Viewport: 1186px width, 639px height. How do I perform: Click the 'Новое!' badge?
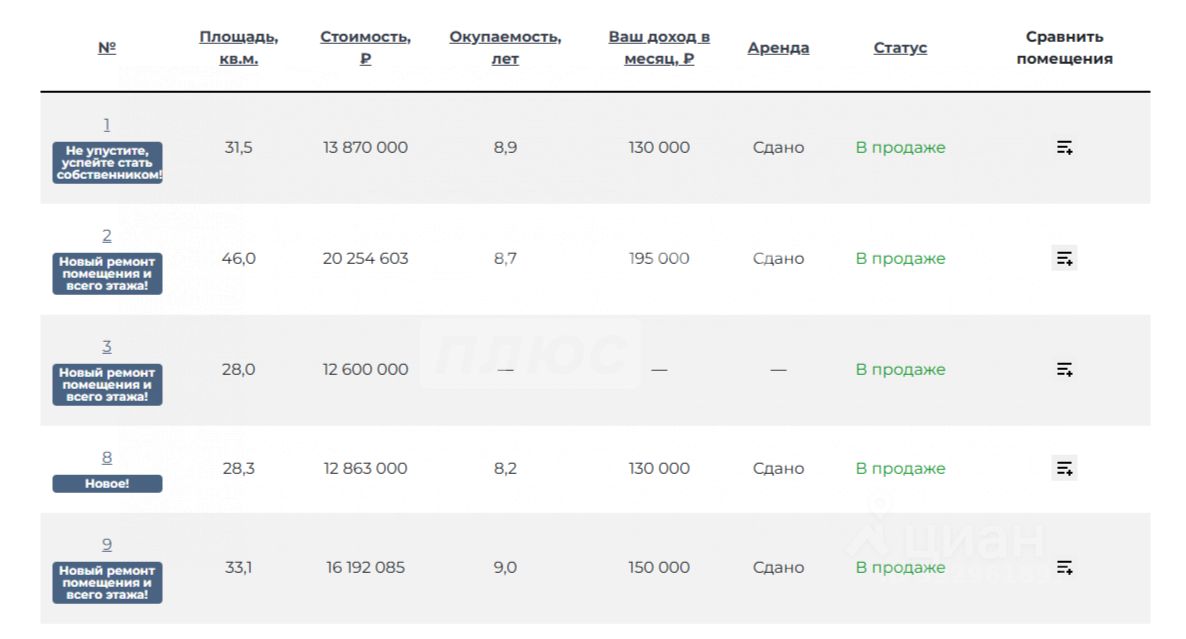107,484
